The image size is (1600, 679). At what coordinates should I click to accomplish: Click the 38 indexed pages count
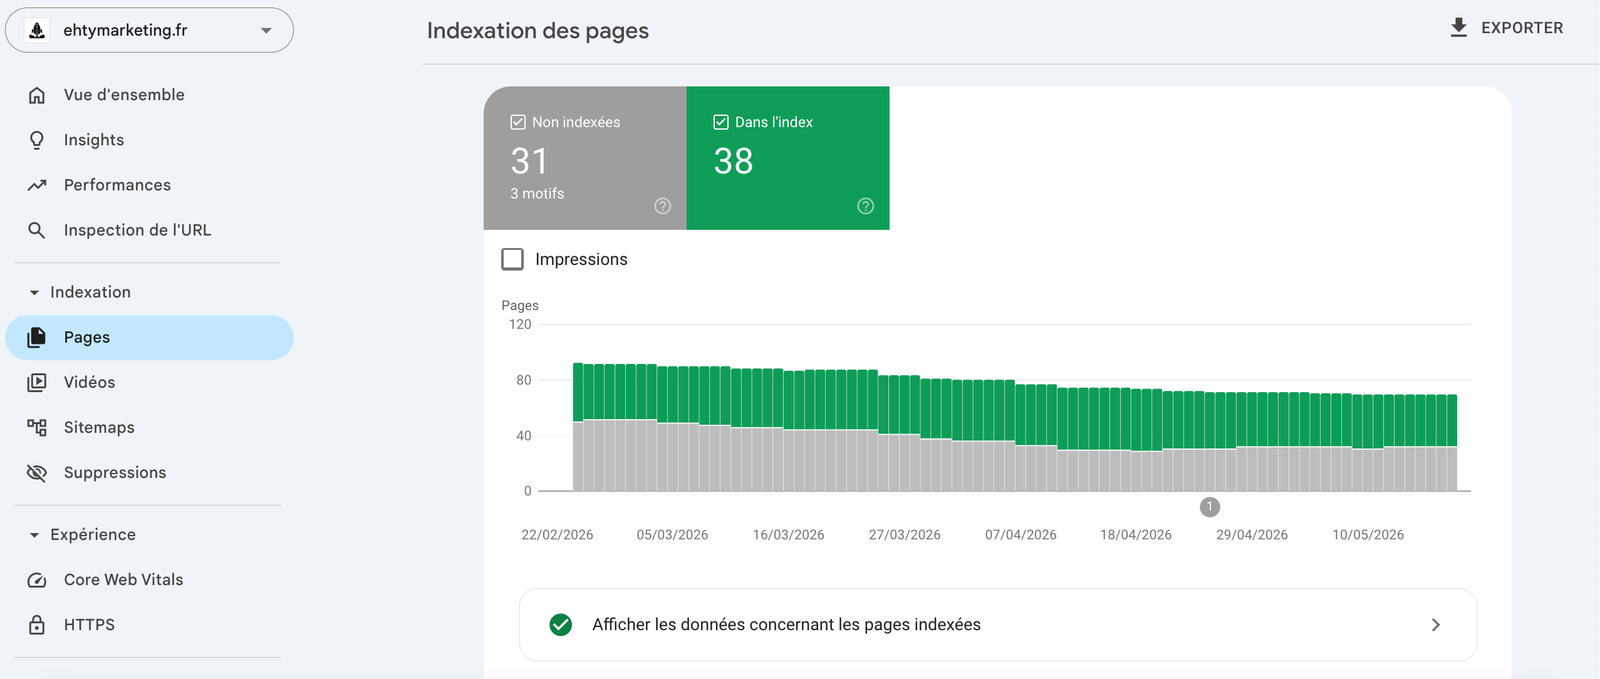733,161
